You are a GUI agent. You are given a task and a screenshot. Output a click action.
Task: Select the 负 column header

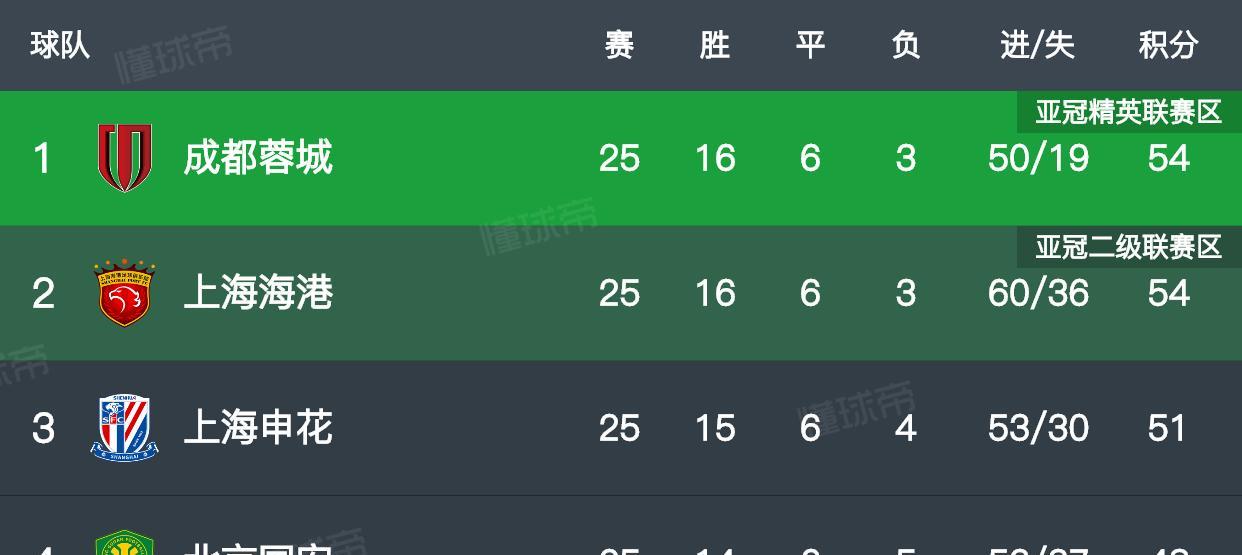tap(906, 45)
